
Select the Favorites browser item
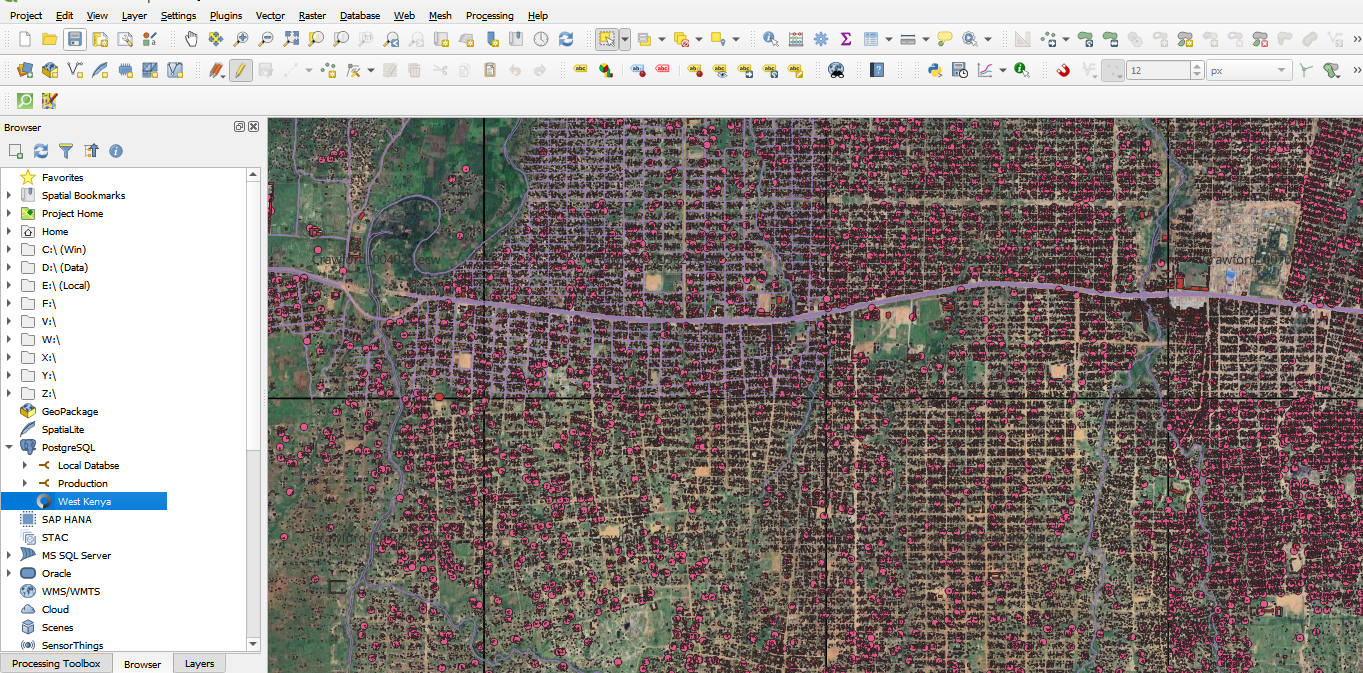62,178
